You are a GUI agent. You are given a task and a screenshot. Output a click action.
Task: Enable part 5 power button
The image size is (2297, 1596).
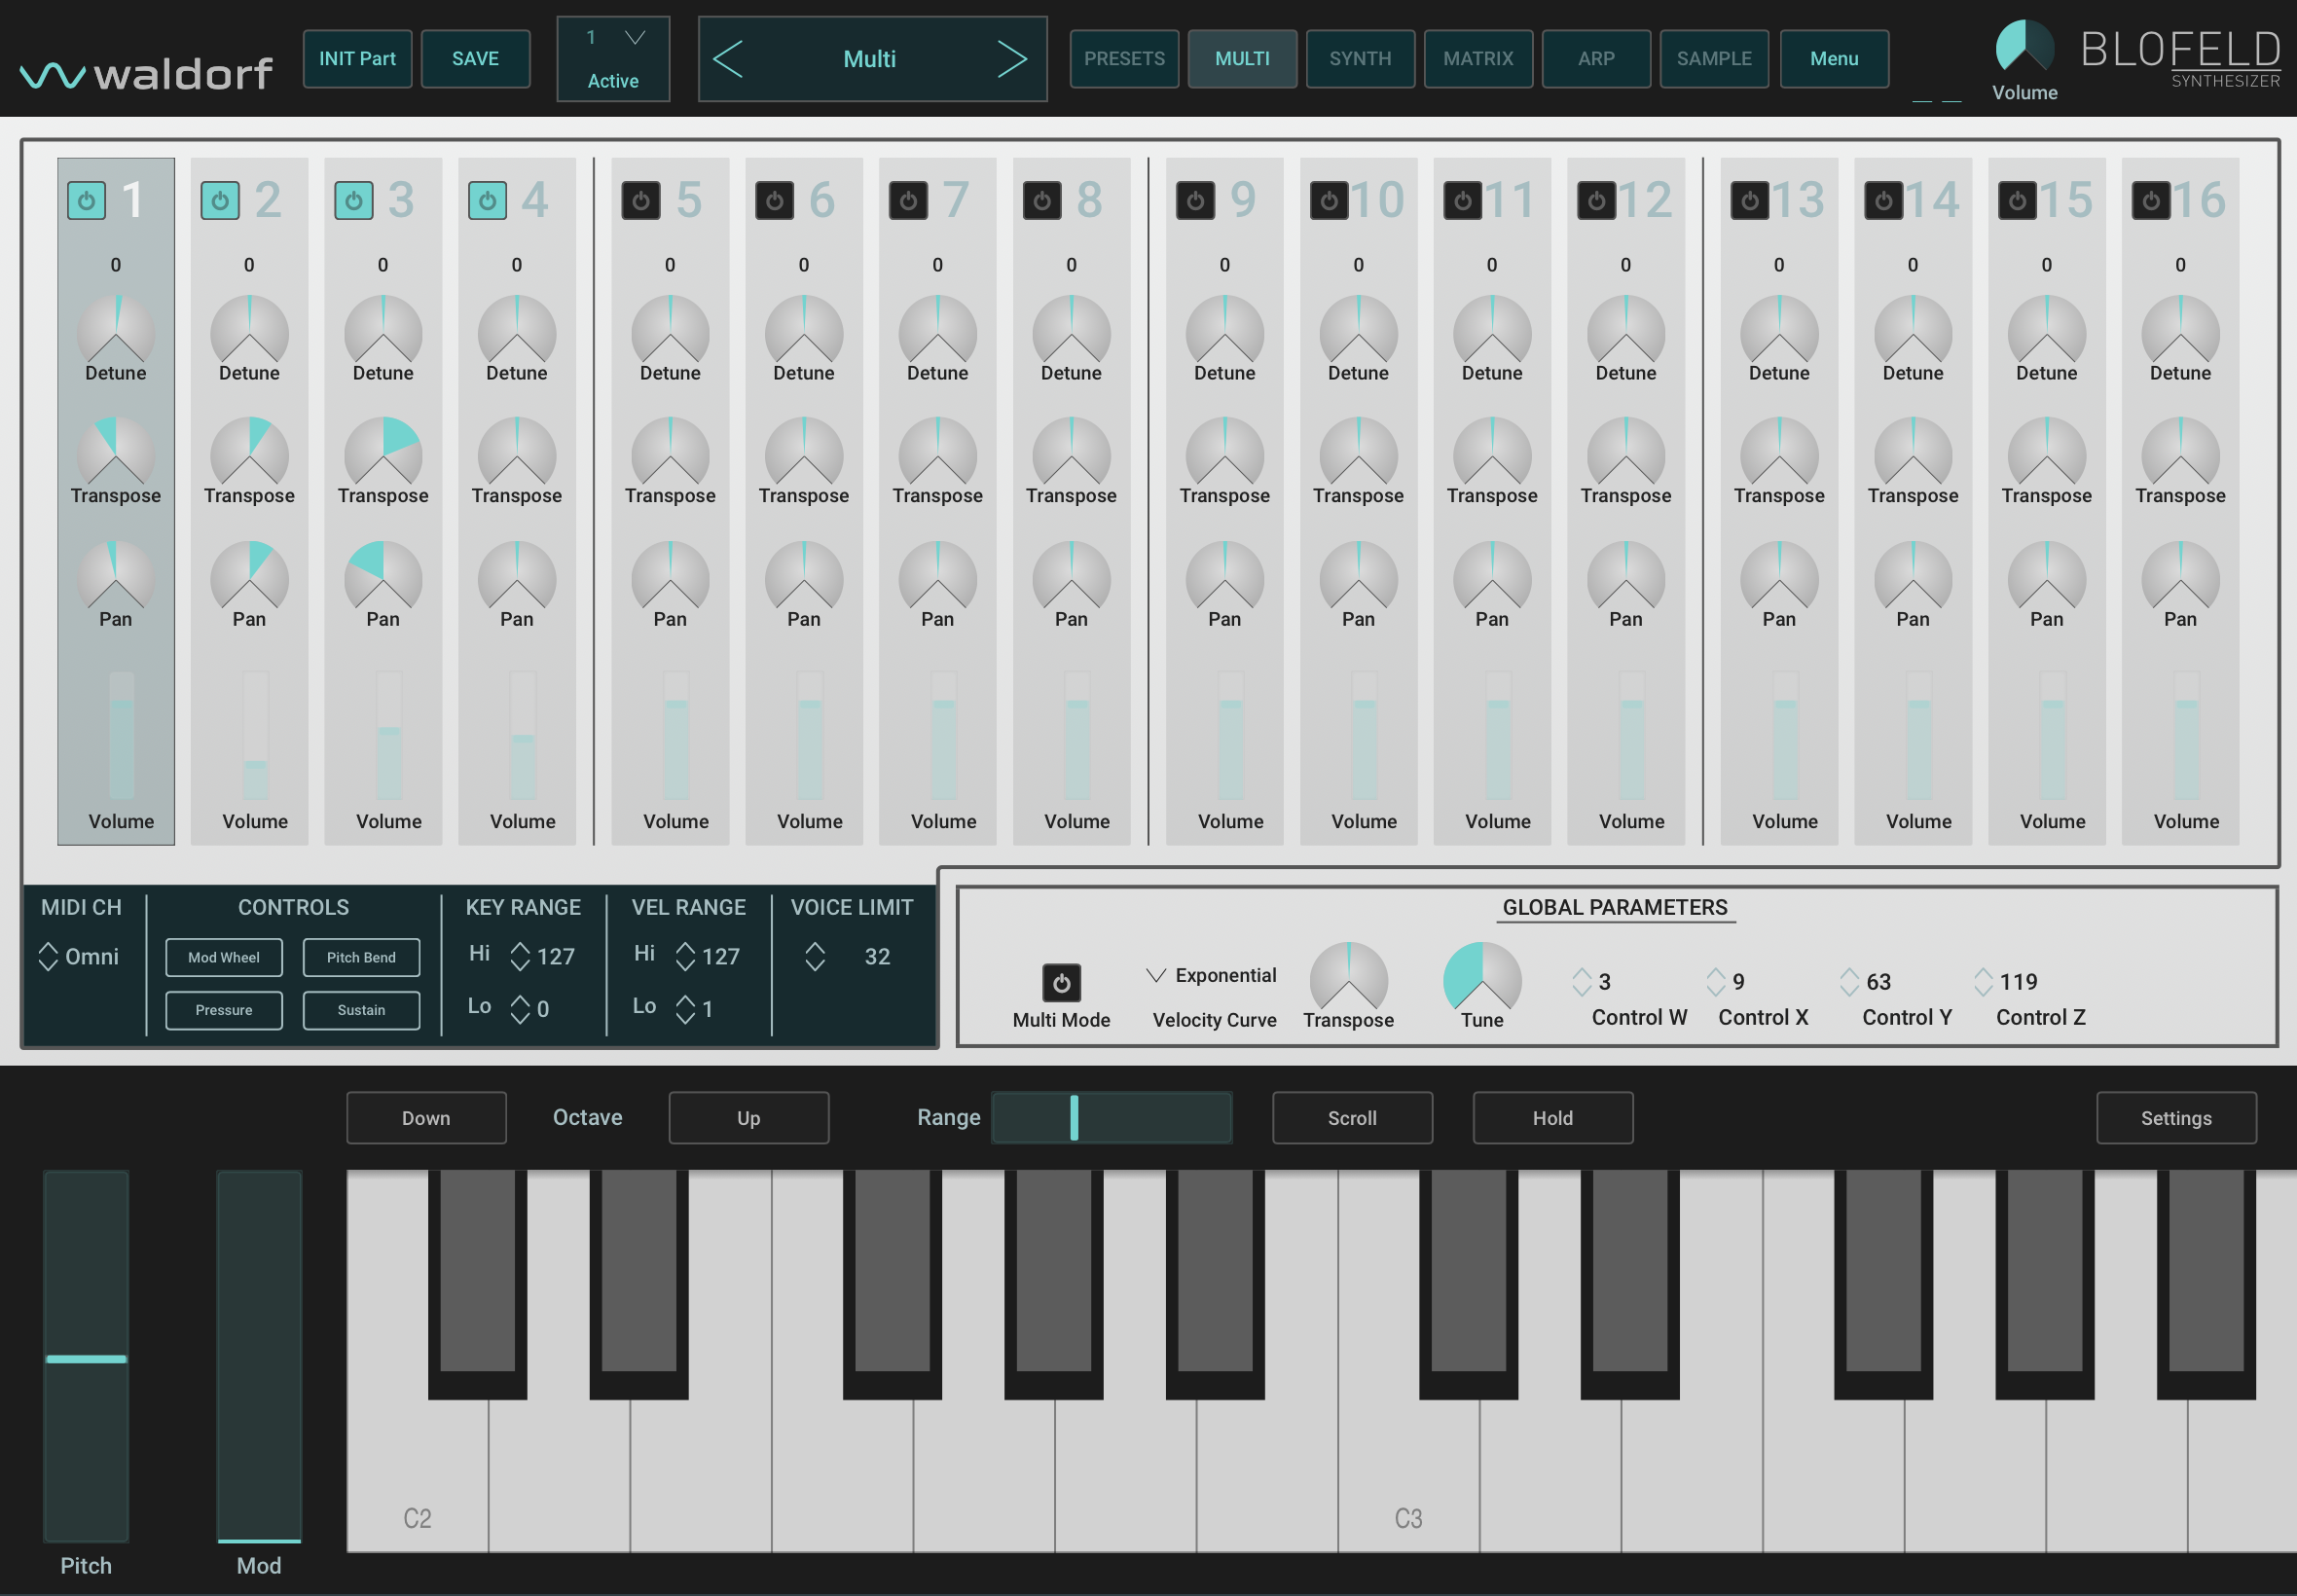coord(641,201)
